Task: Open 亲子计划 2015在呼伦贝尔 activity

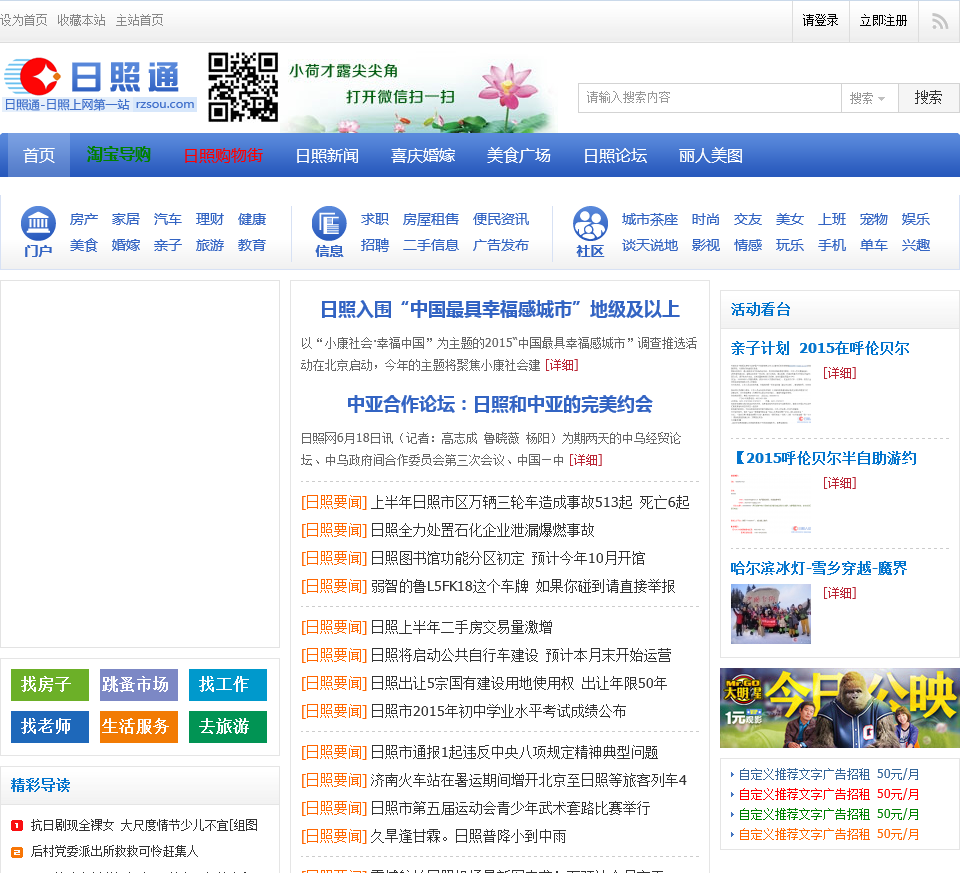Action: (x=820, y=349)
